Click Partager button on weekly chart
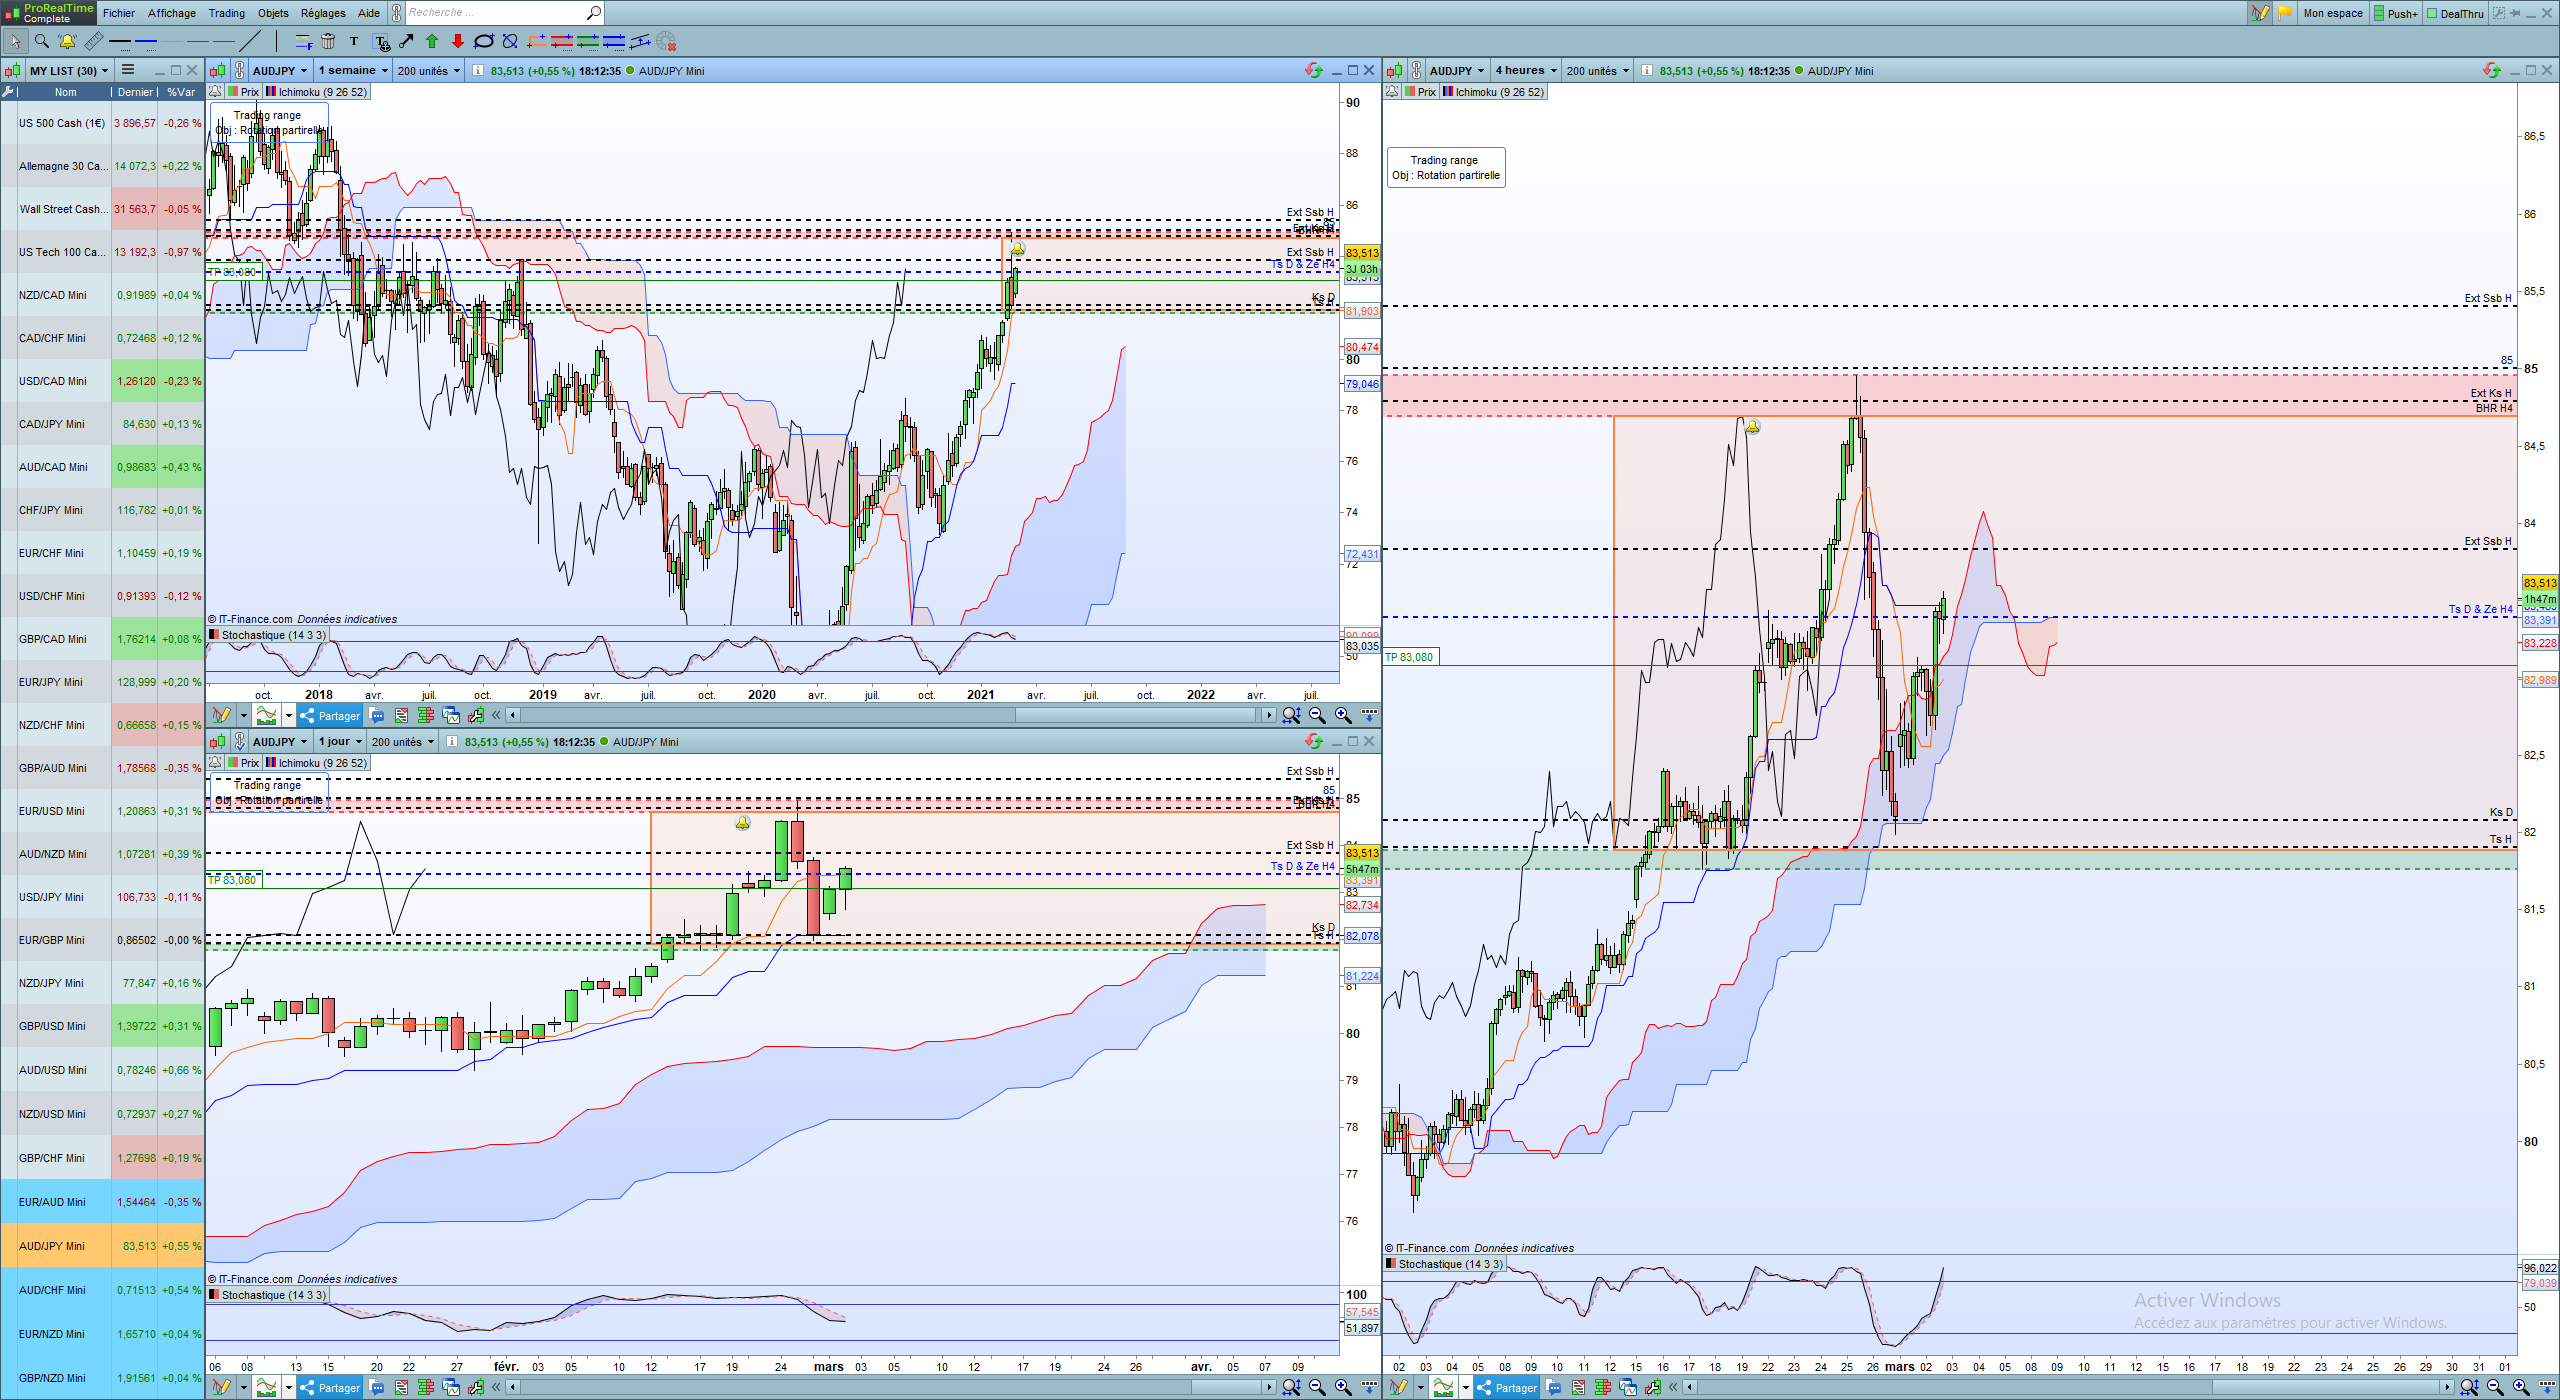 pos(330,715)
